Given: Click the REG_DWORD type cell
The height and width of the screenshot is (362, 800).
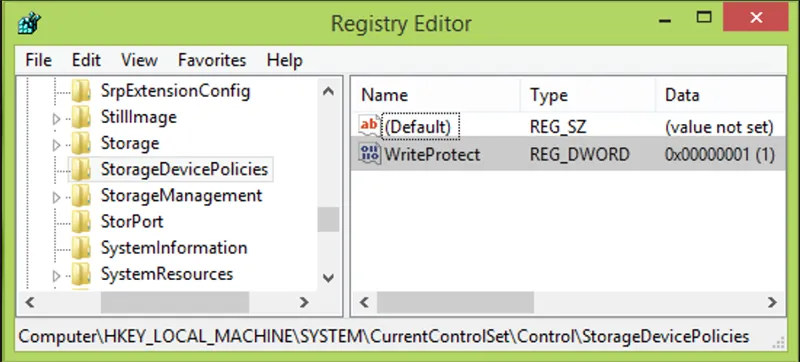Looking at the screenshot, I should pyautogui.click(x=580, y=154).
